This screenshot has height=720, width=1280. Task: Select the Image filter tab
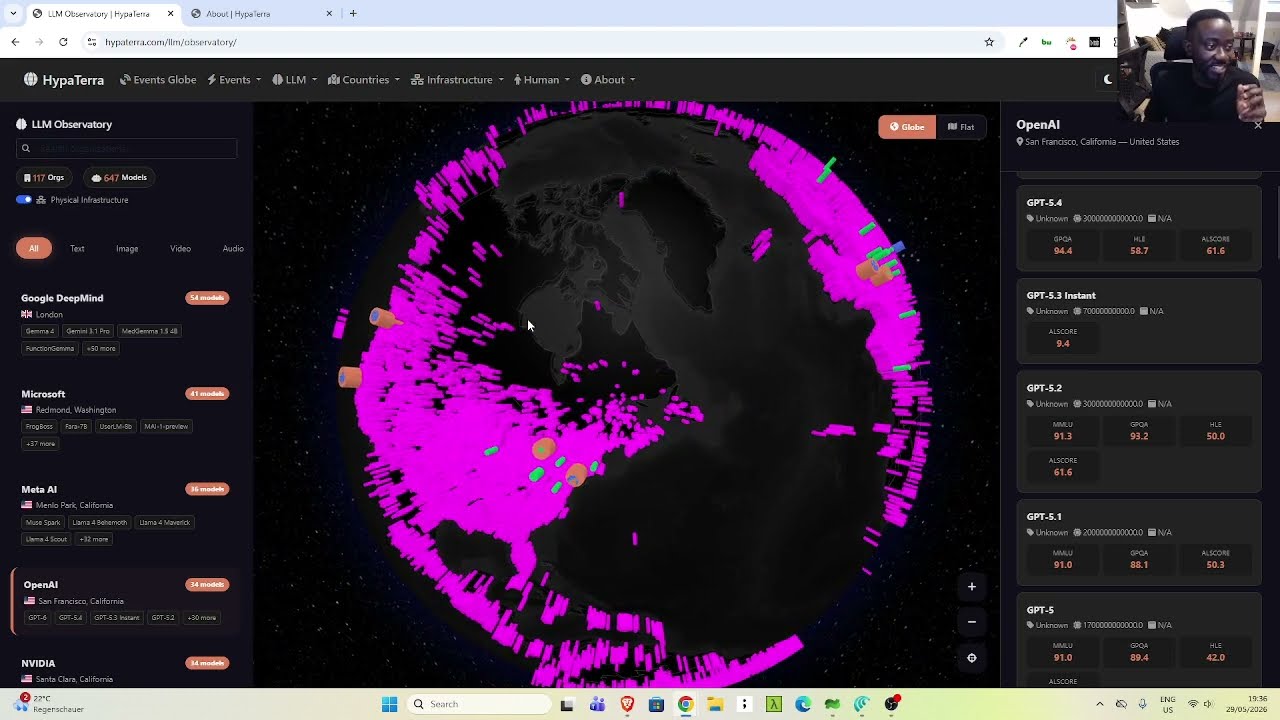pos(127,249)
